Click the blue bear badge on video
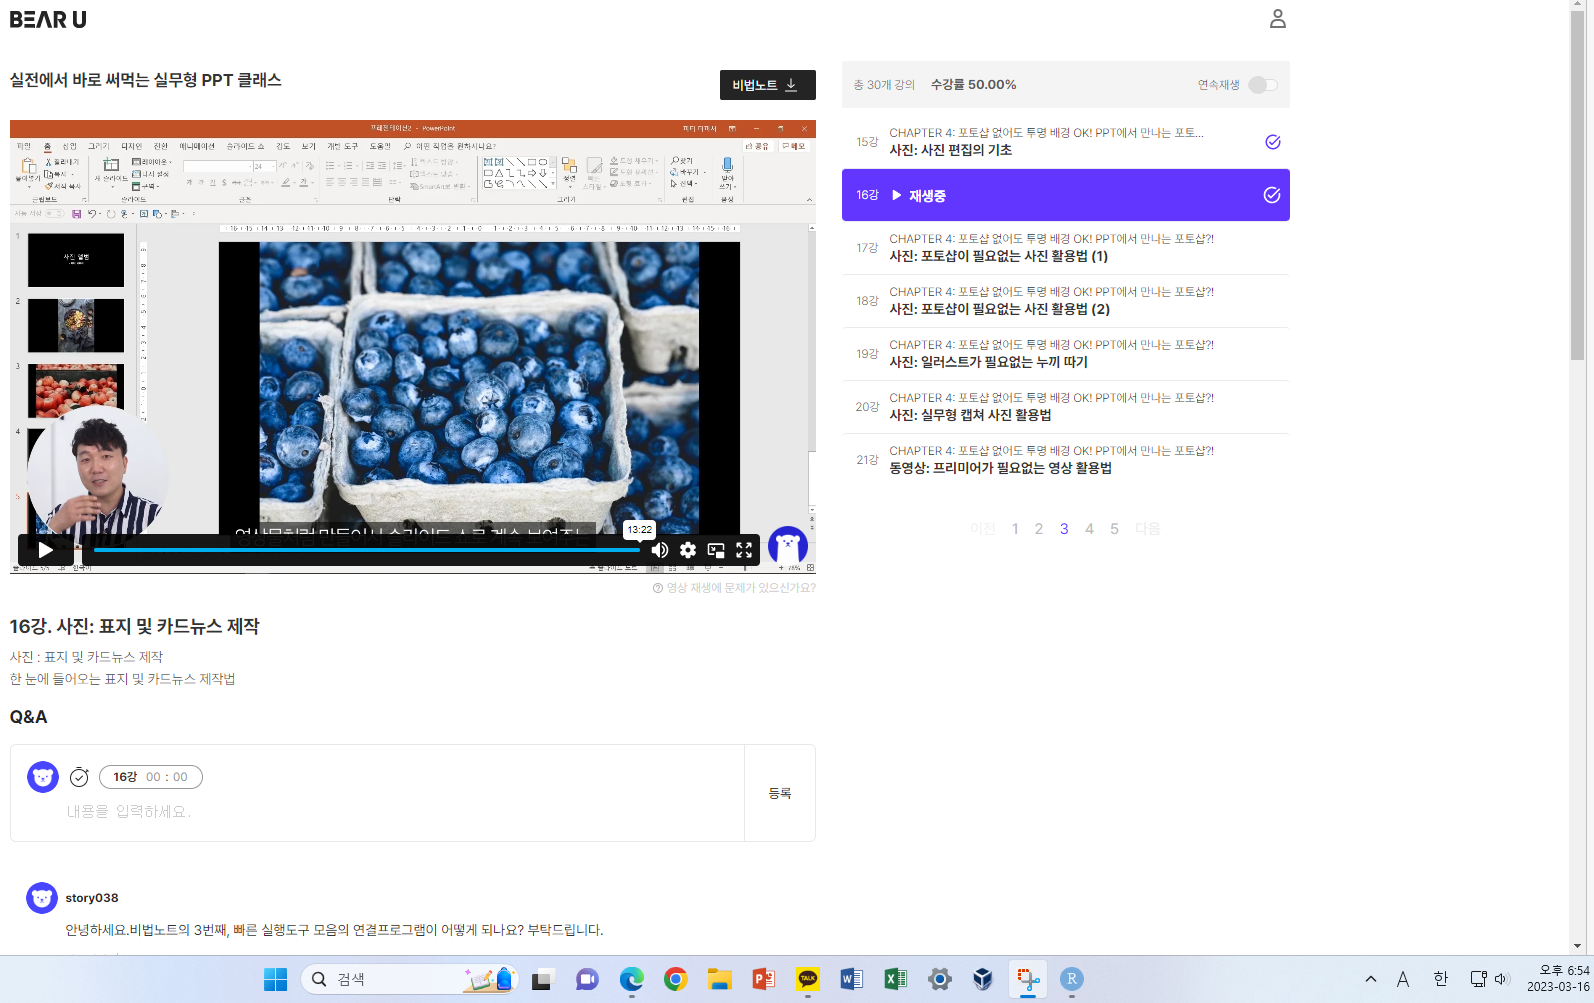Image resolution: width=1594 pixels, height=1003 pixels. point(788,546)
